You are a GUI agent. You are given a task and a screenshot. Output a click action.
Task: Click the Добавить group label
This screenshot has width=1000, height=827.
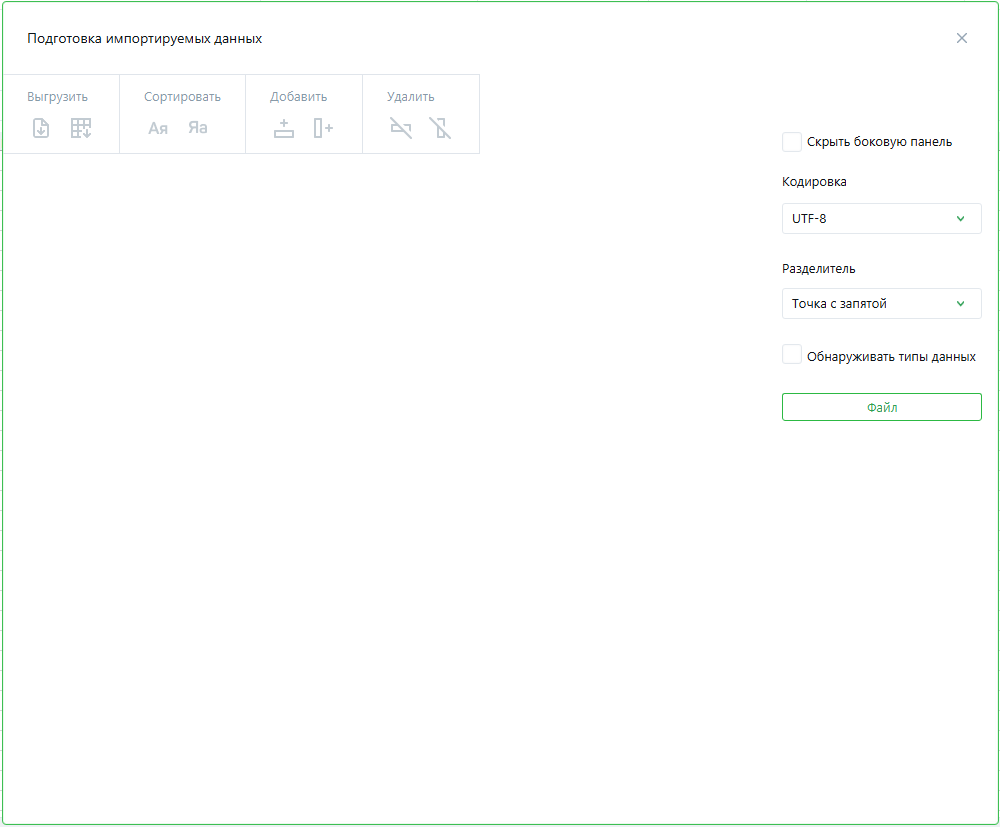click(298, 97)
